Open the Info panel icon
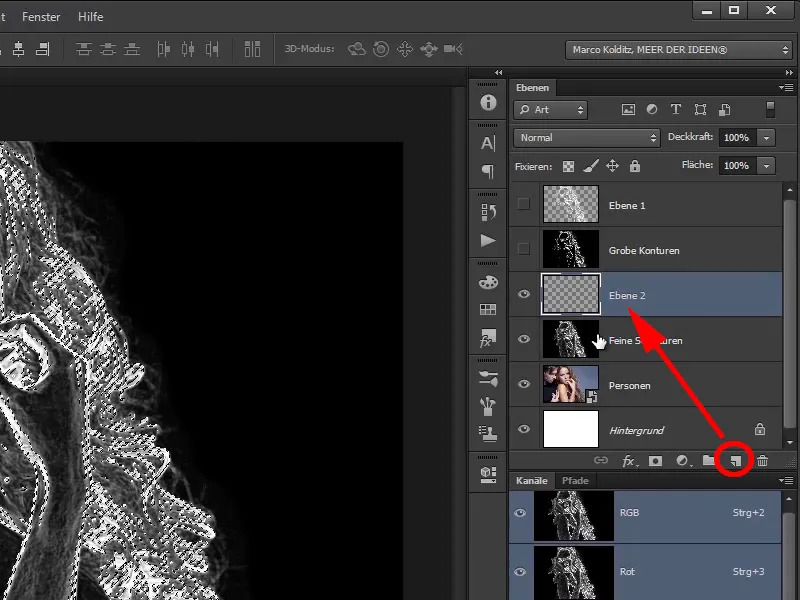The image size is (800, 600). point(487,100)
